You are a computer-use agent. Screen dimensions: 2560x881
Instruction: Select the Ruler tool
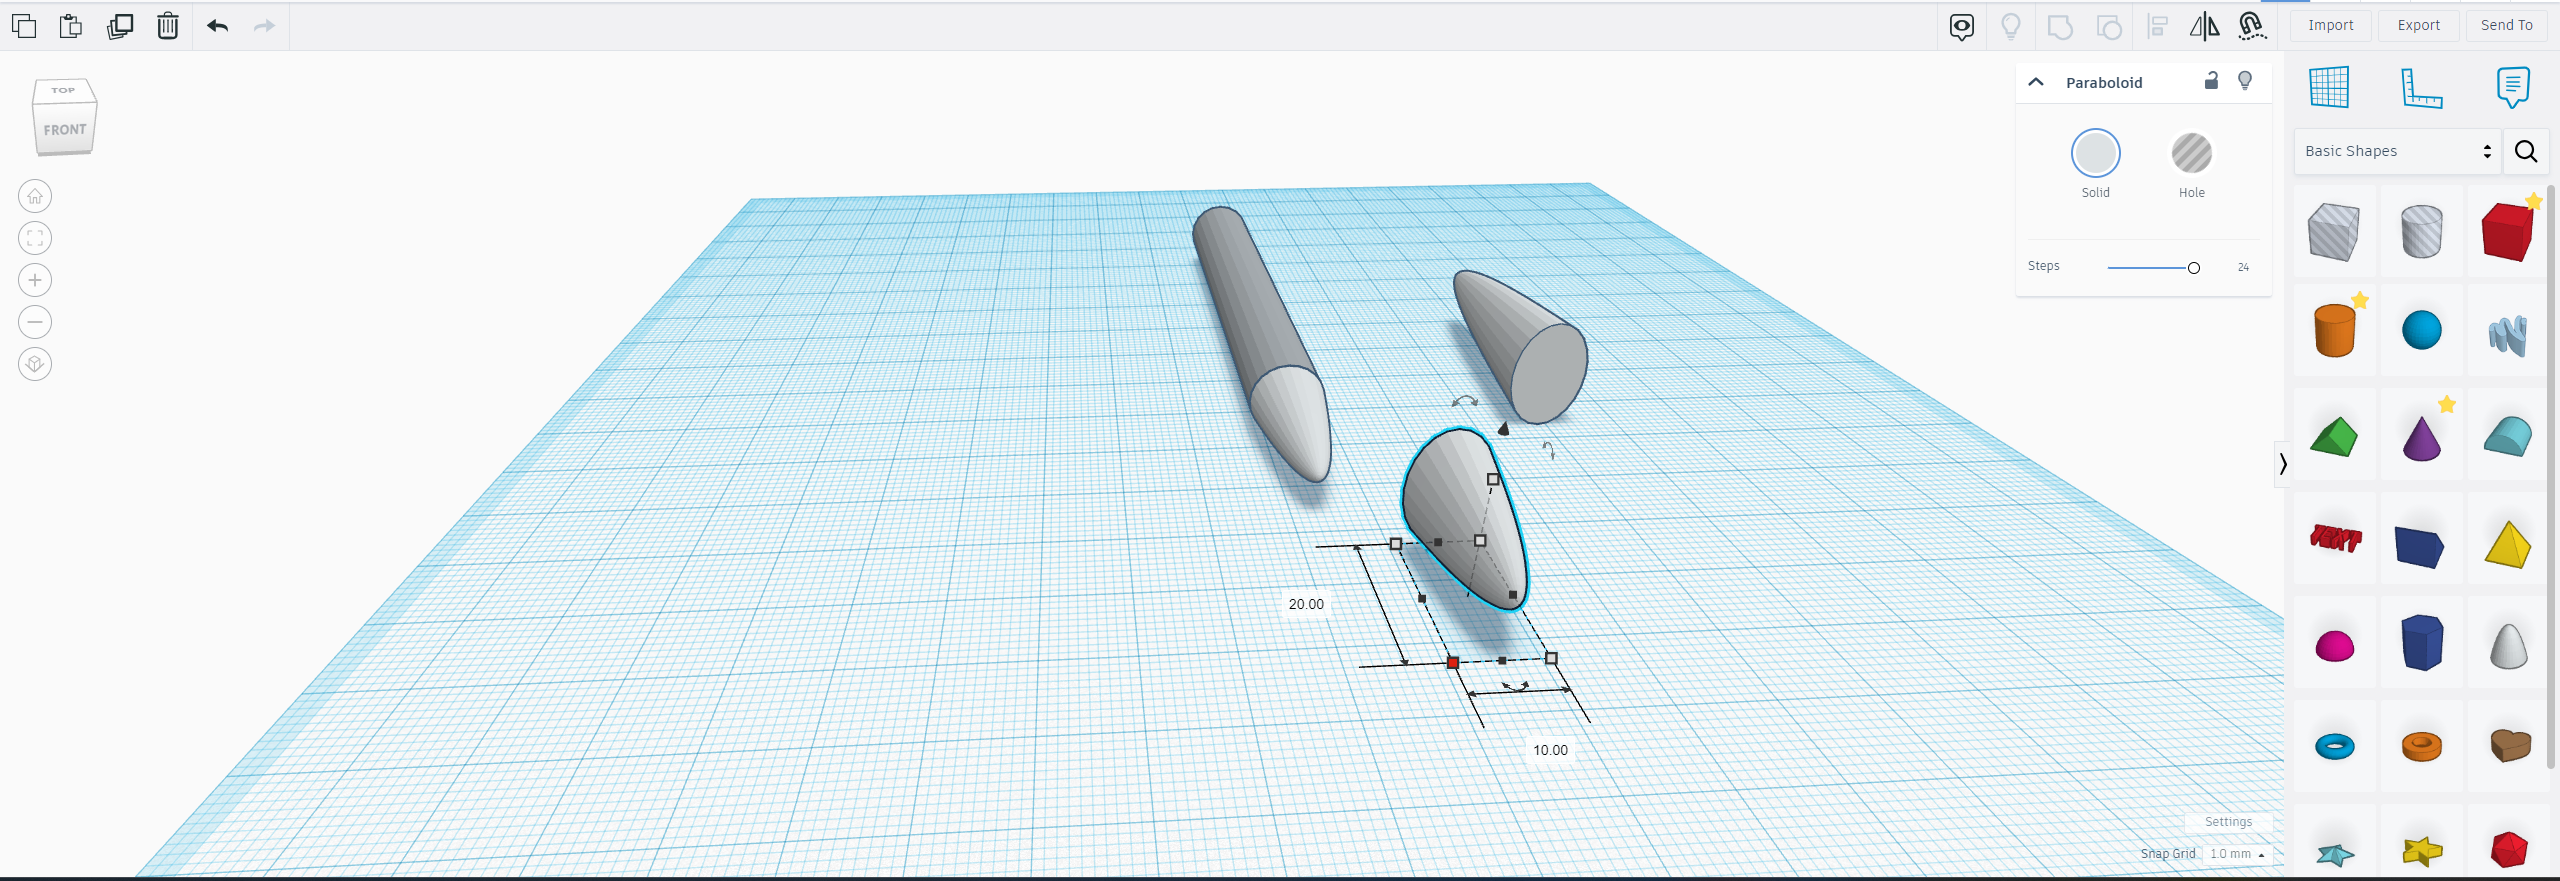tap(2422, 88)
